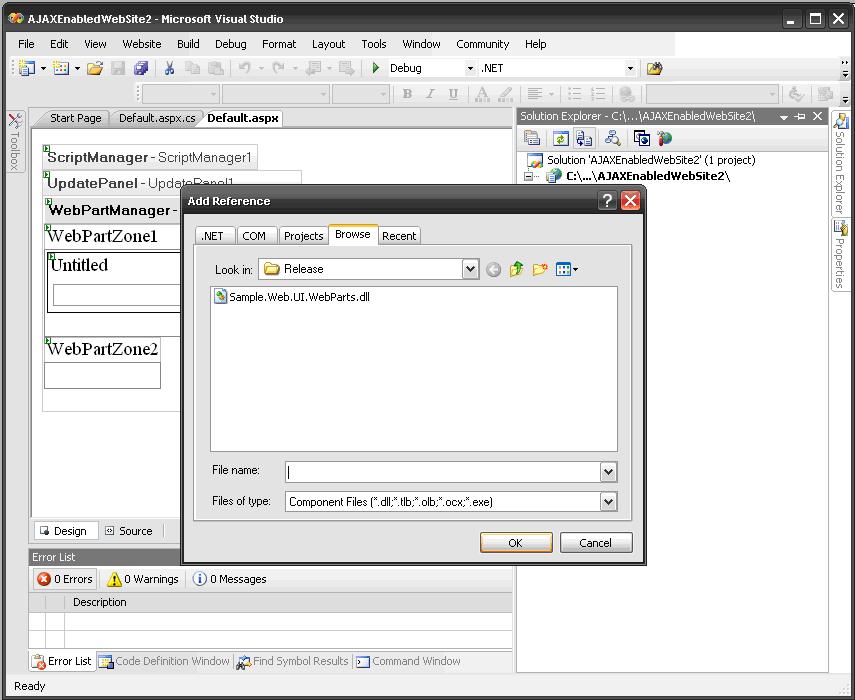Click the New Project toolbar icon
Viewport: 855px width, 700px height.
26,68
